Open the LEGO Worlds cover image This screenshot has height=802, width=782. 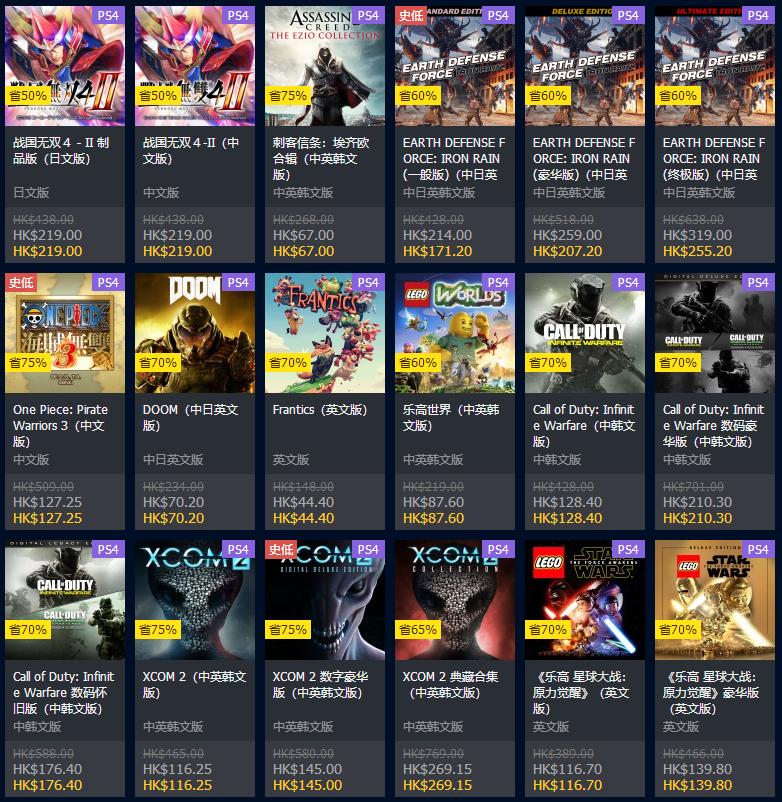(x=455, y=333)
